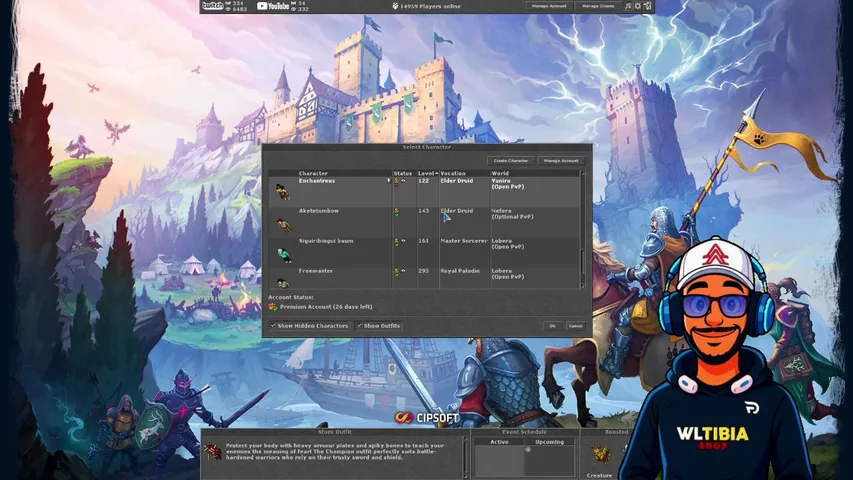Image resolution: width=853 pixels, height=480 pixels.
Task: Switch to the Active events column
Action: click(499, 442)
